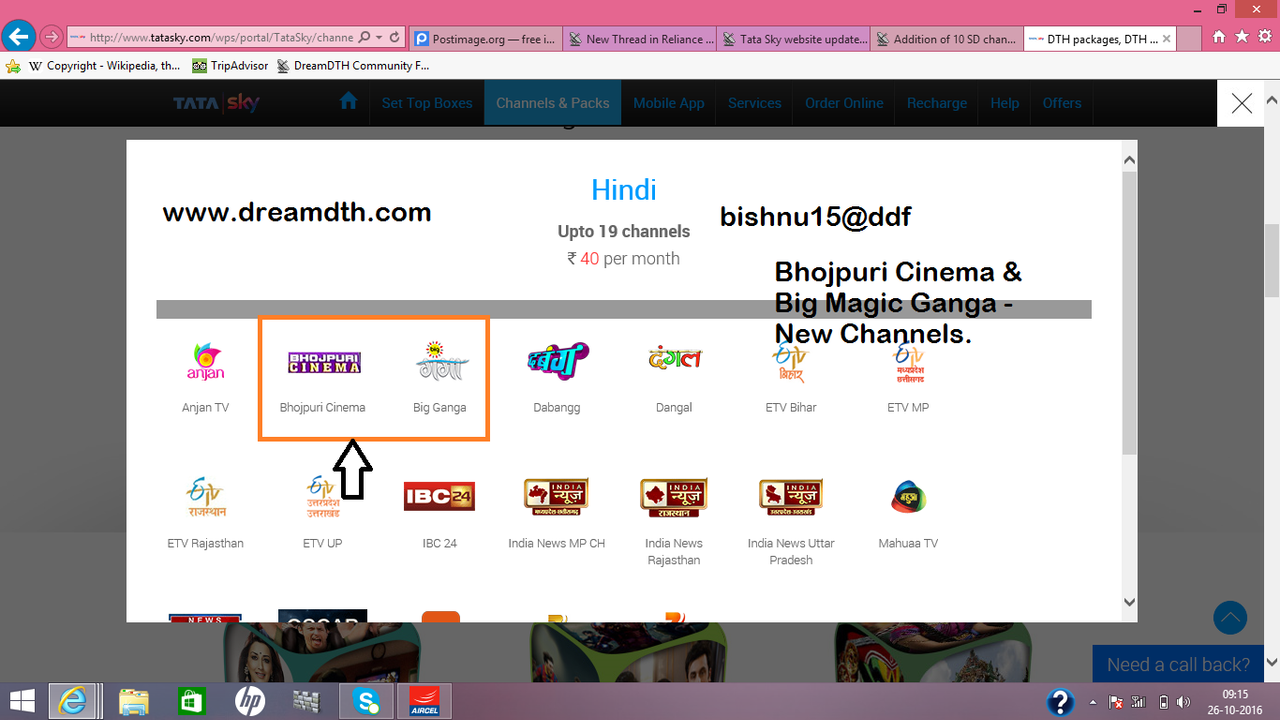1280x720 pixels.
Task: Select the Big Ganga channel logo
Action: pyautogui.click(x=440, y=361)
